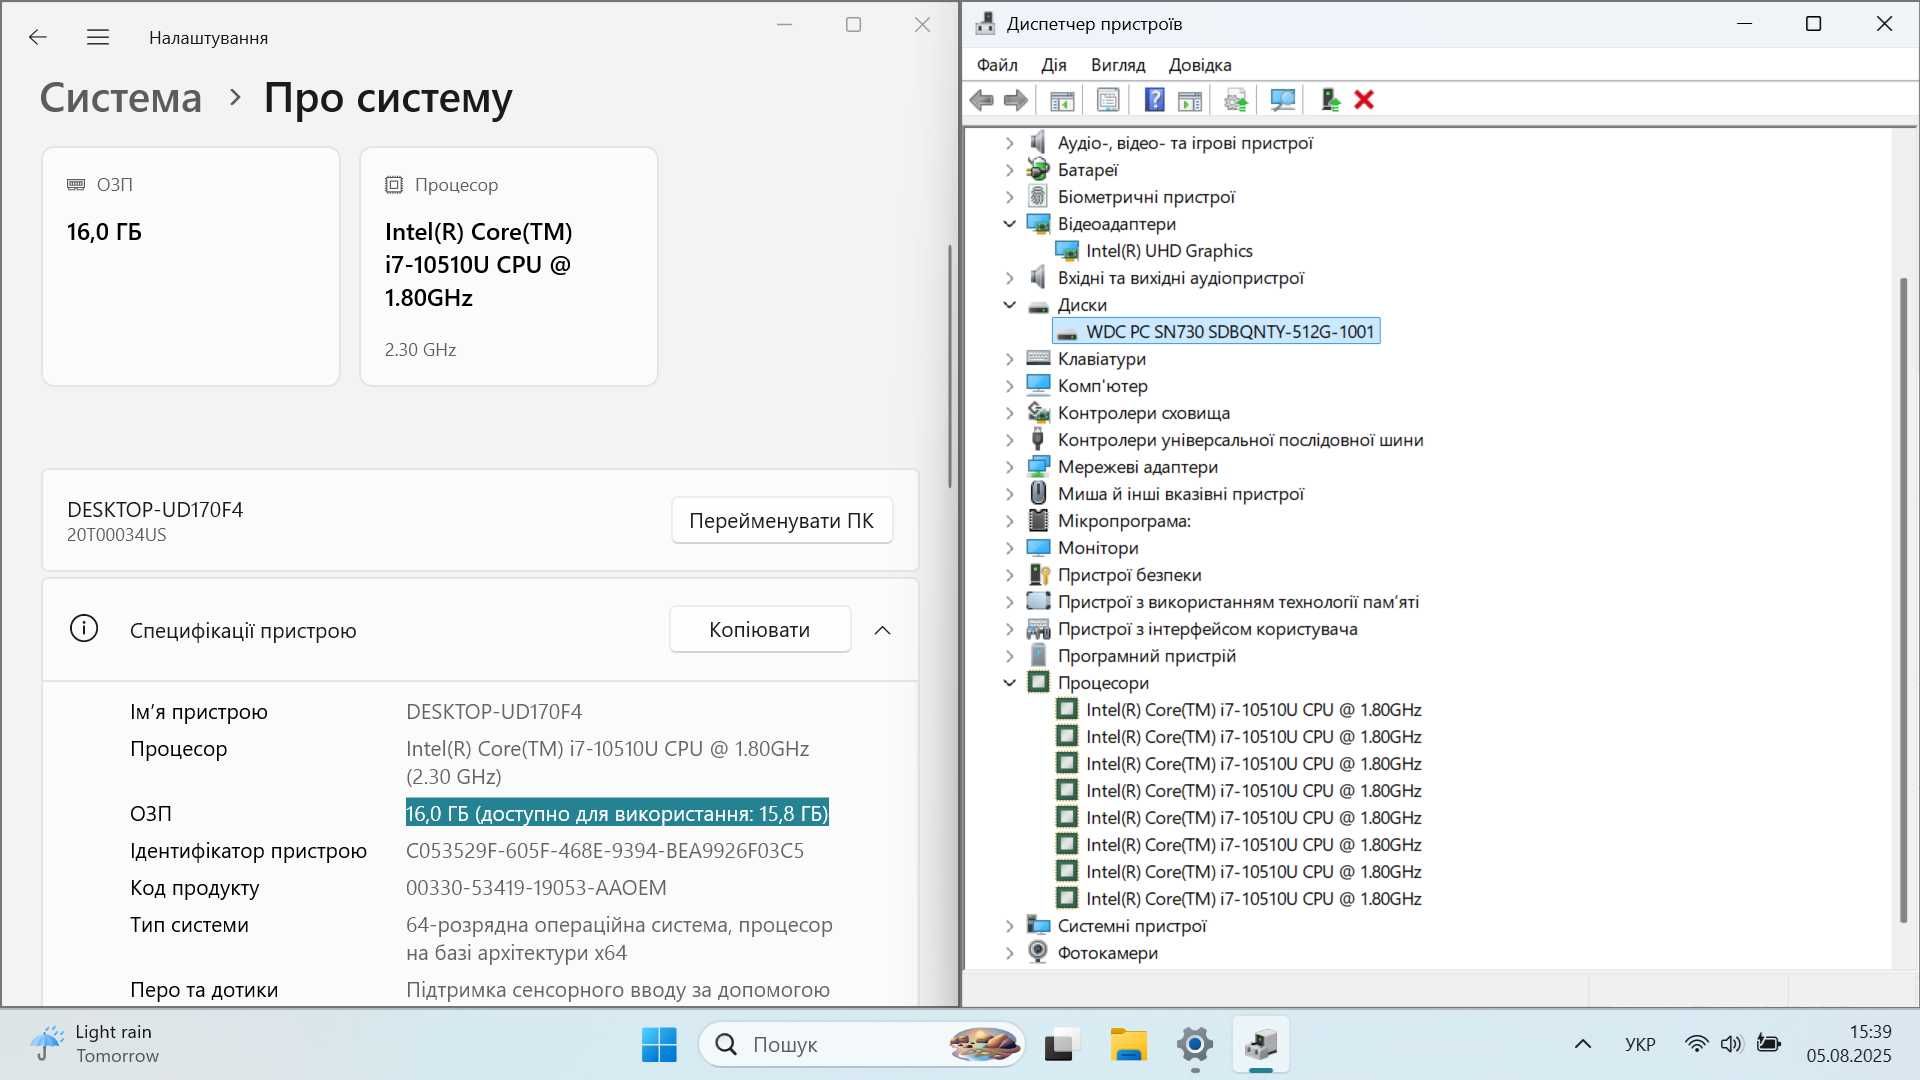Click the red X uninstall device icon

coord(1364,100)
